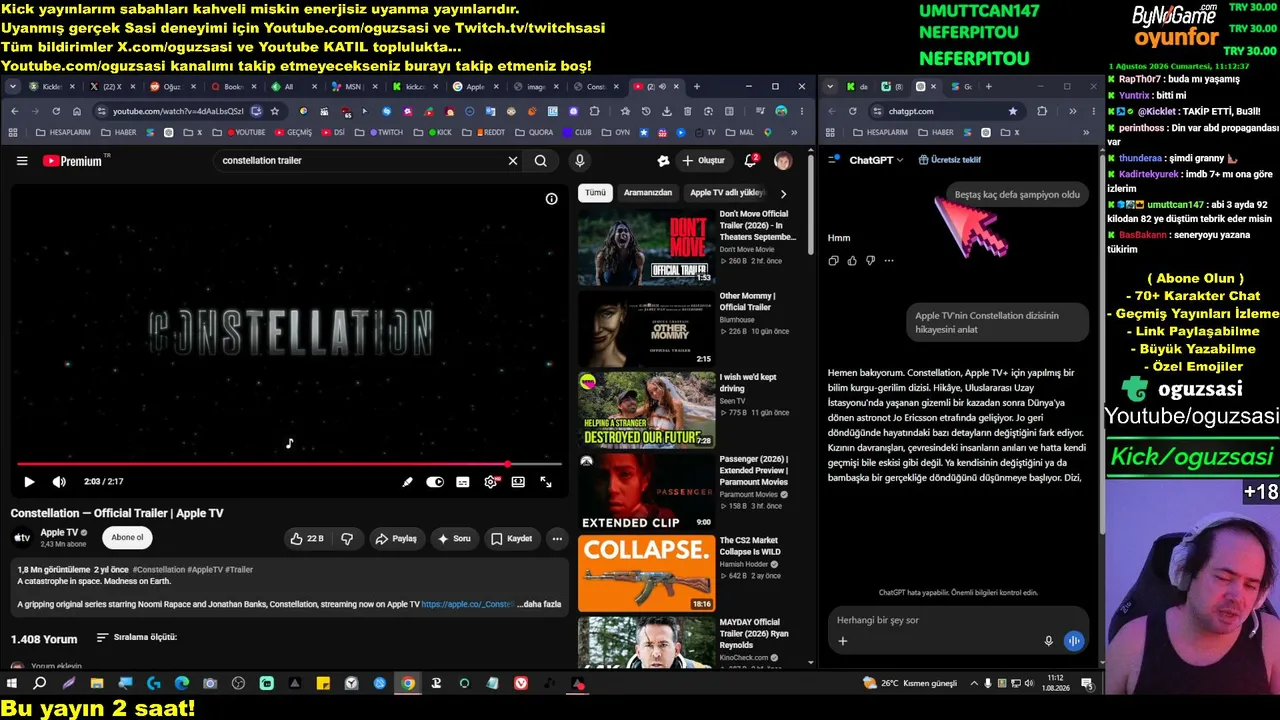This screenshot has width=1280, height=720.
Task: Start ChatGPT voice mode button
Action: pos(1074,641)
